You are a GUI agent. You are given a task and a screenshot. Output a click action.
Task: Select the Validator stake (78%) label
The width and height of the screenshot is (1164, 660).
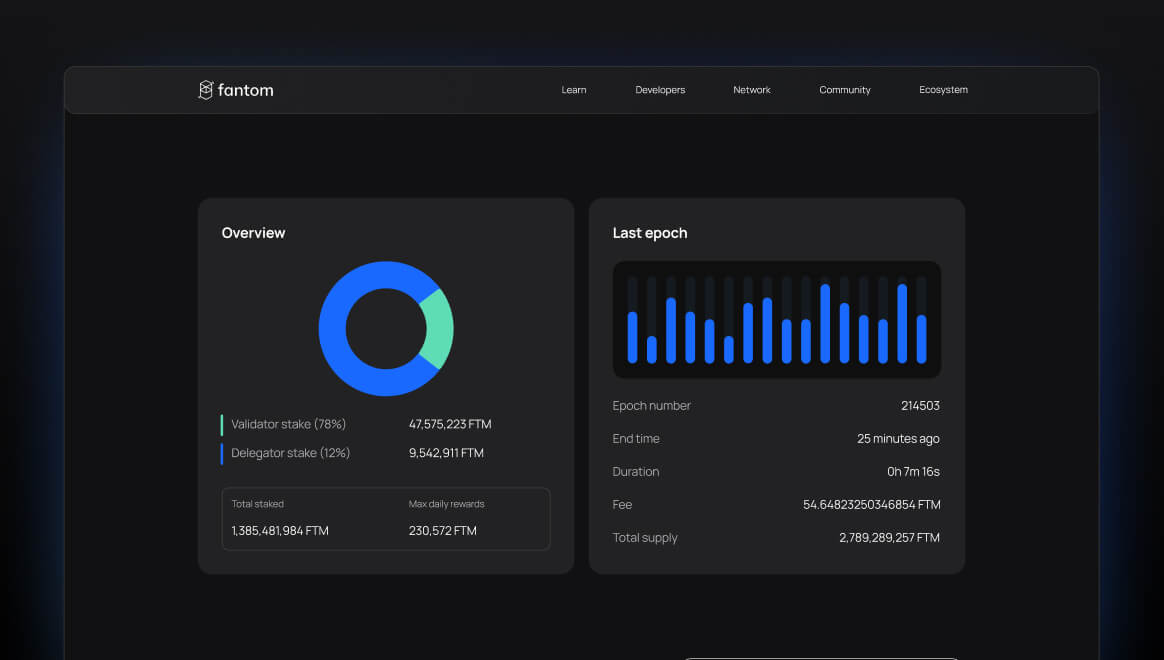click(x=288, y=425)
